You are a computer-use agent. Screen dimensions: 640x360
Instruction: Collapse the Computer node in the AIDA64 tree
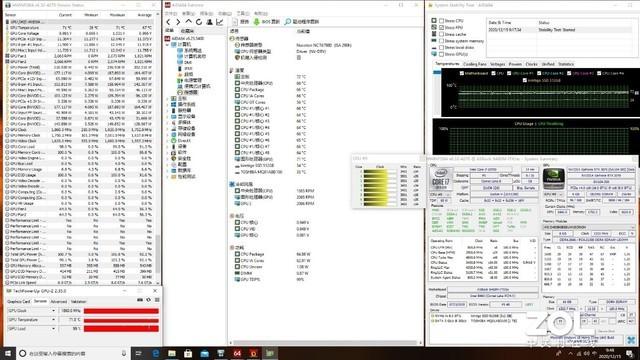(168, 44)
